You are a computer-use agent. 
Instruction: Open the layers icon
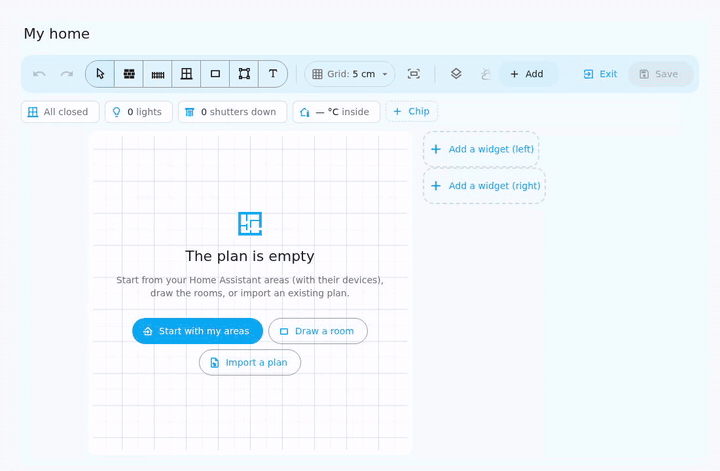click(x=456, y=74)
